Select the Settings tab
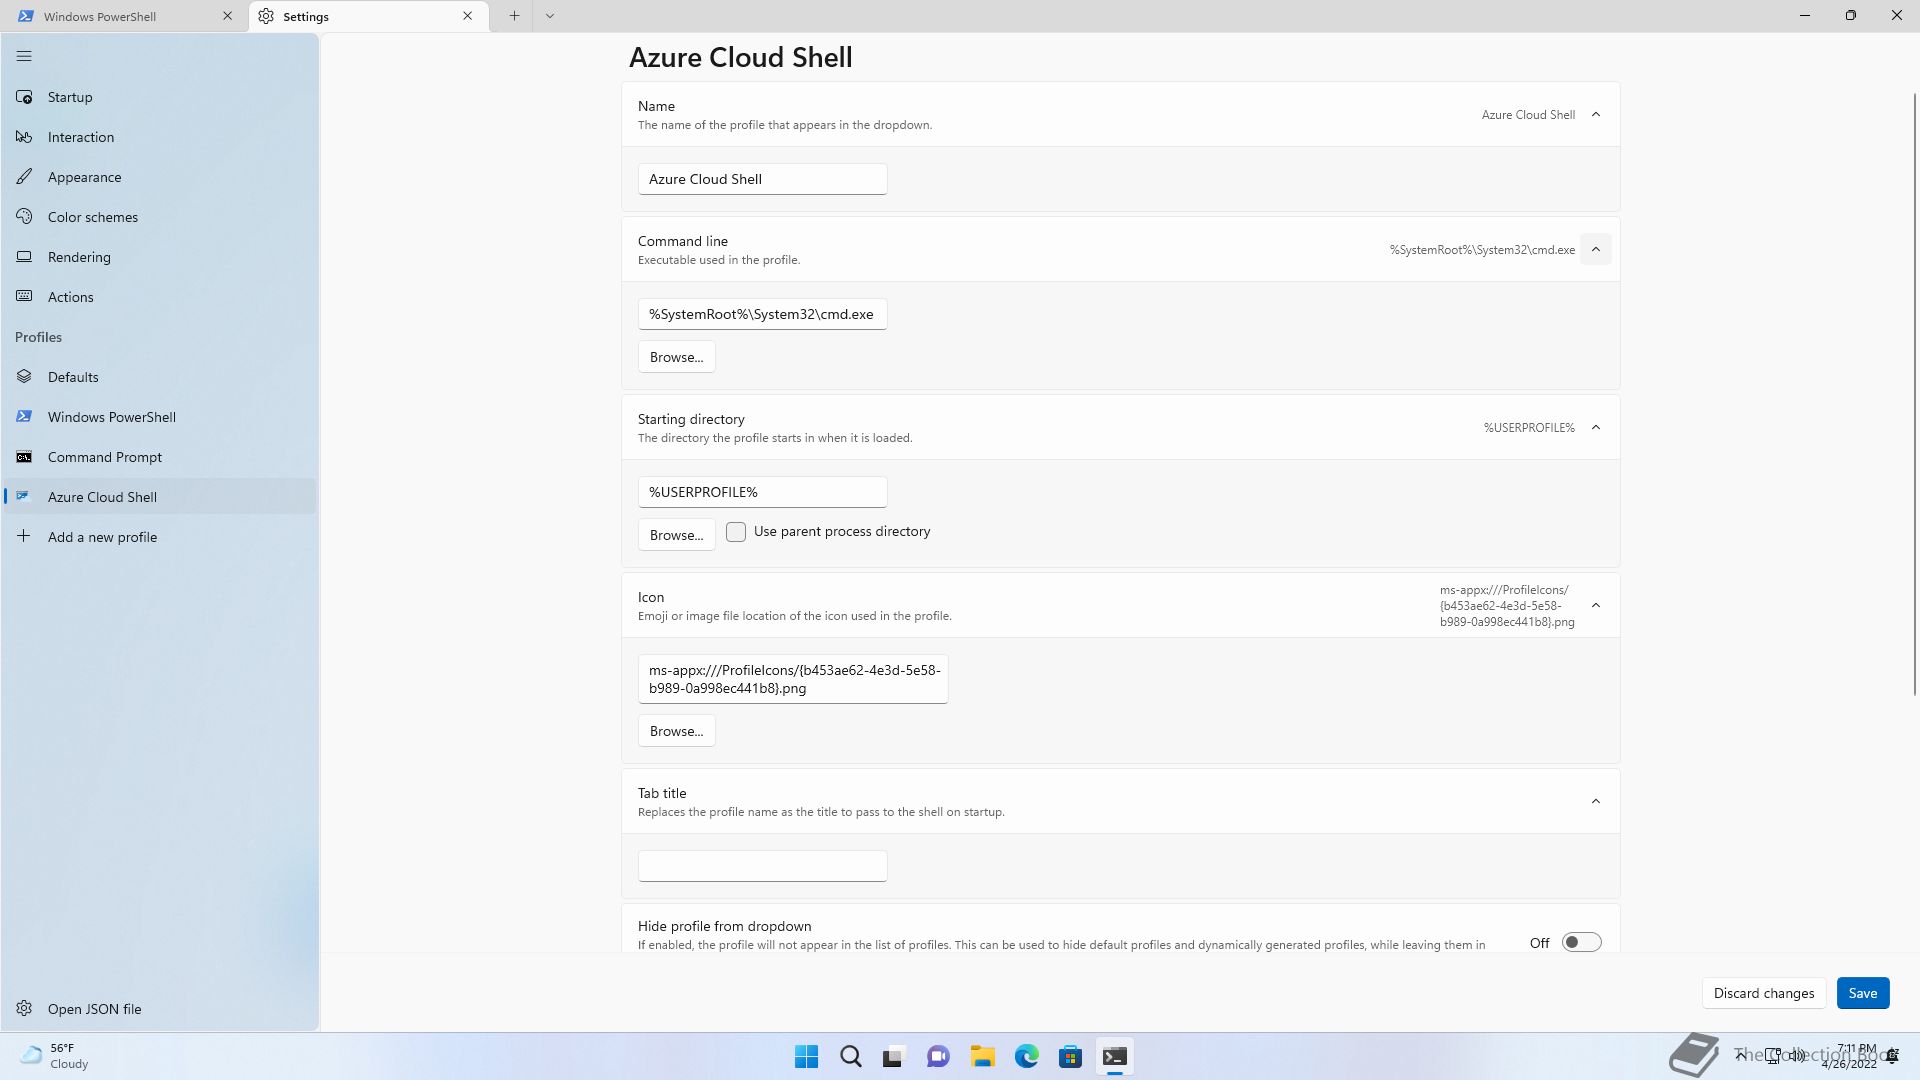The height and width of the screenshot is (1080, 1920). pos(368,16)
